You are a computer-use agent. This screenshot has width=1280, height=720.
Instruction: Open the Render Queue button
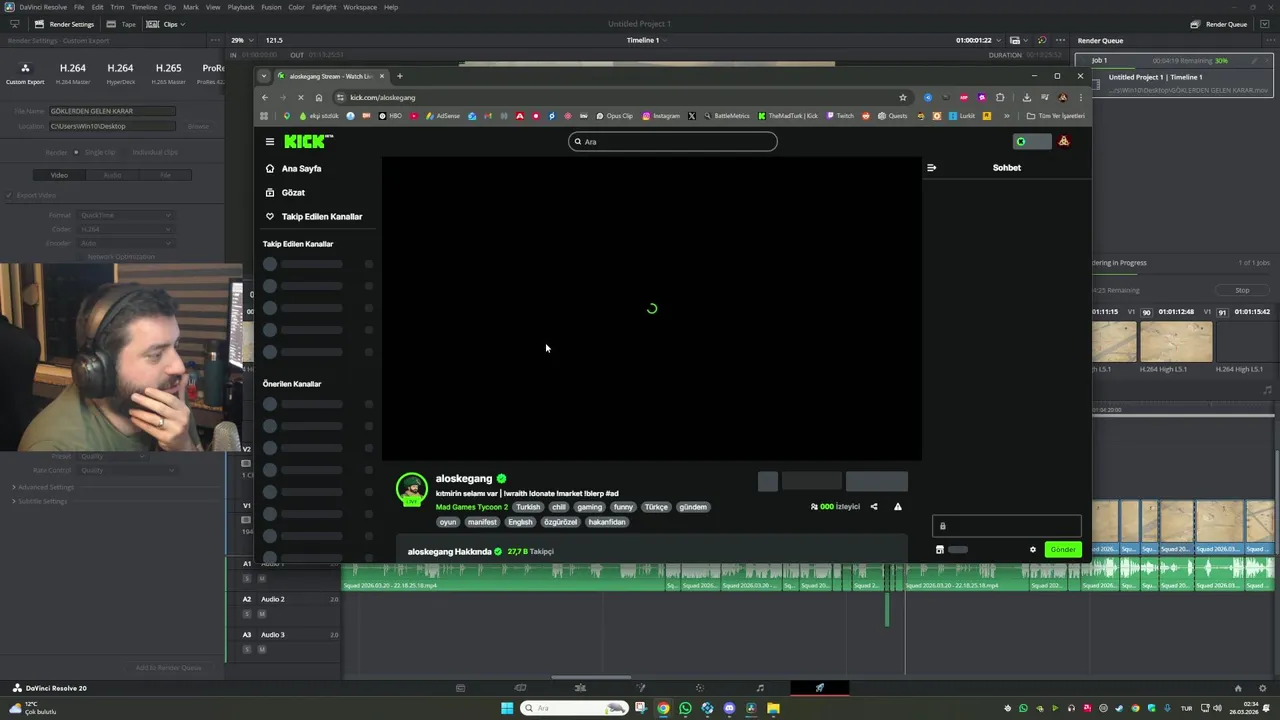click(x=1219, y=24)
